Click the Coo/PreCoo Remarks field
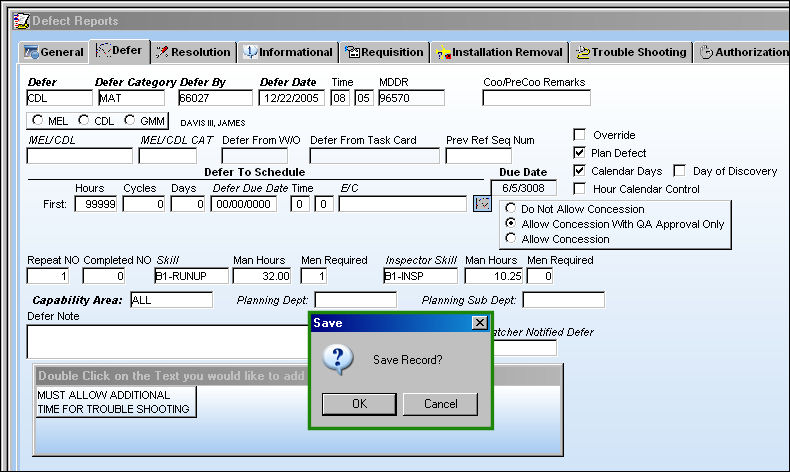 pyautogui.click(x=537, y=98)
